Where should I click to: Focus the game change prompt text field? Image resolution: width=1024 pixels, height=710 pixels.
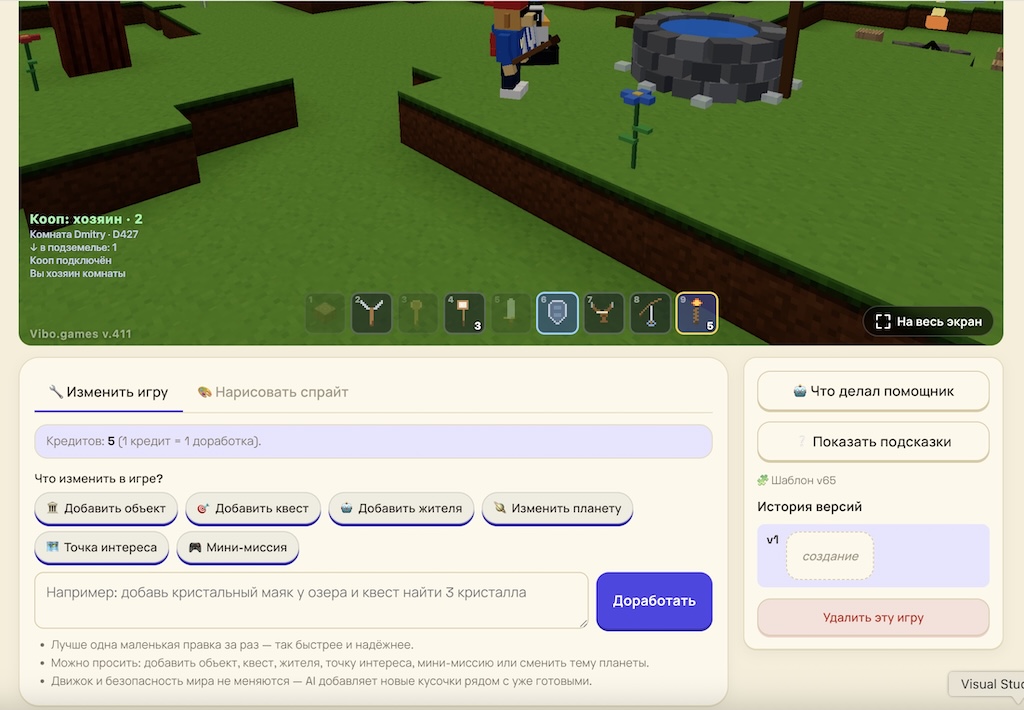312,600
